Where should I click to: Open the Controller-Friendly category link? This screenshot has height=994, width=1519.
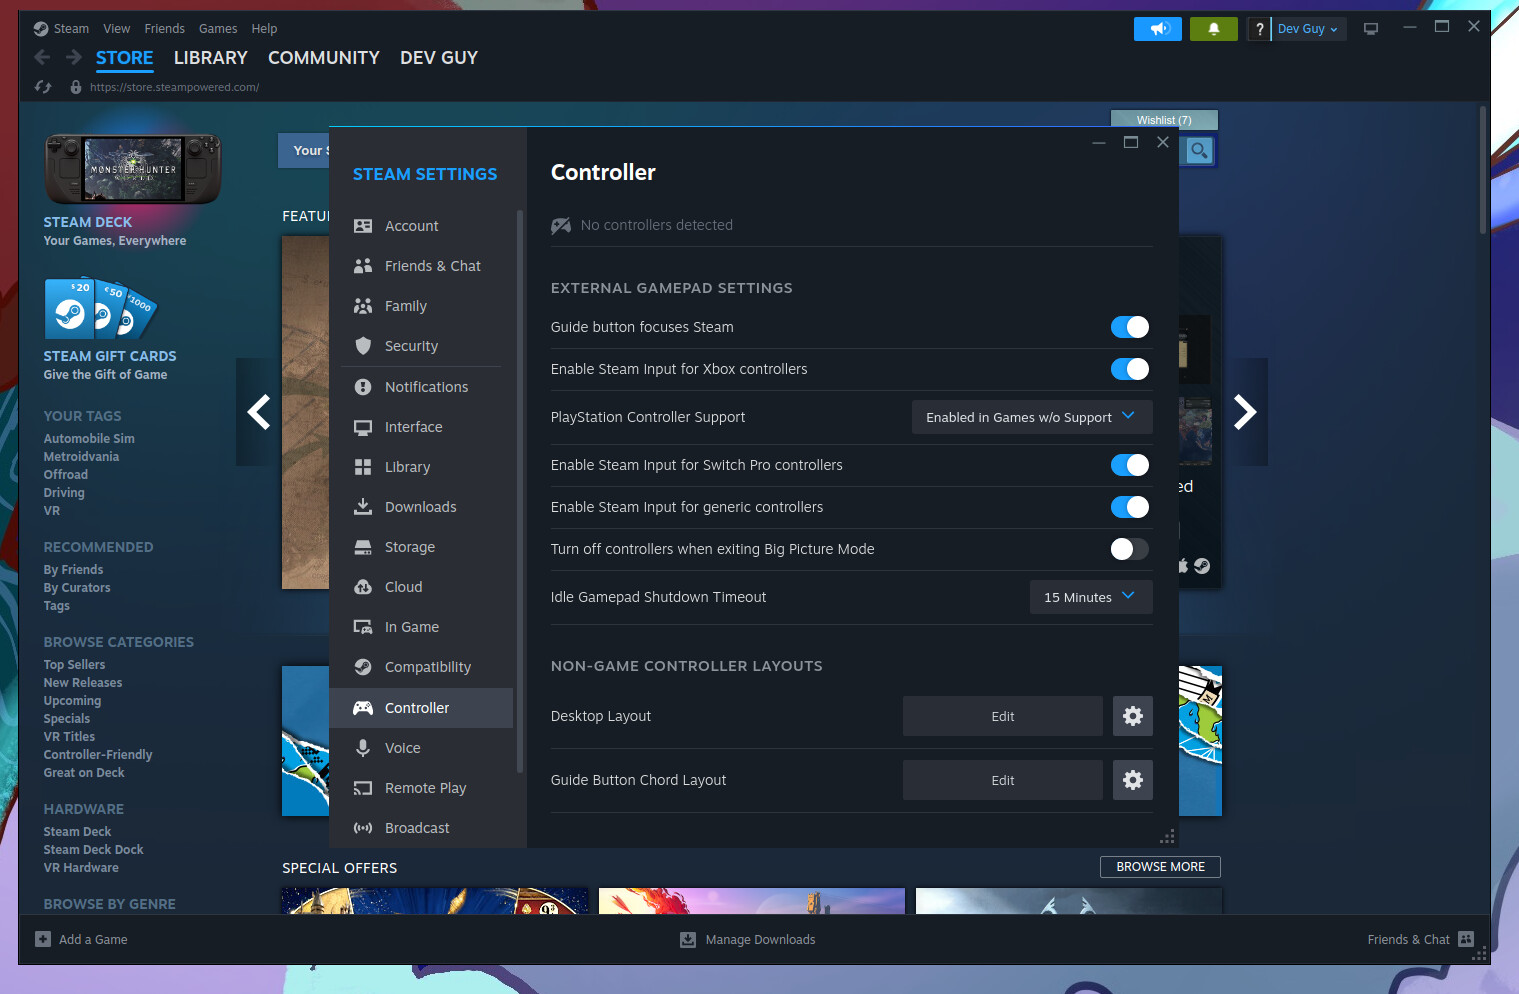98,755
